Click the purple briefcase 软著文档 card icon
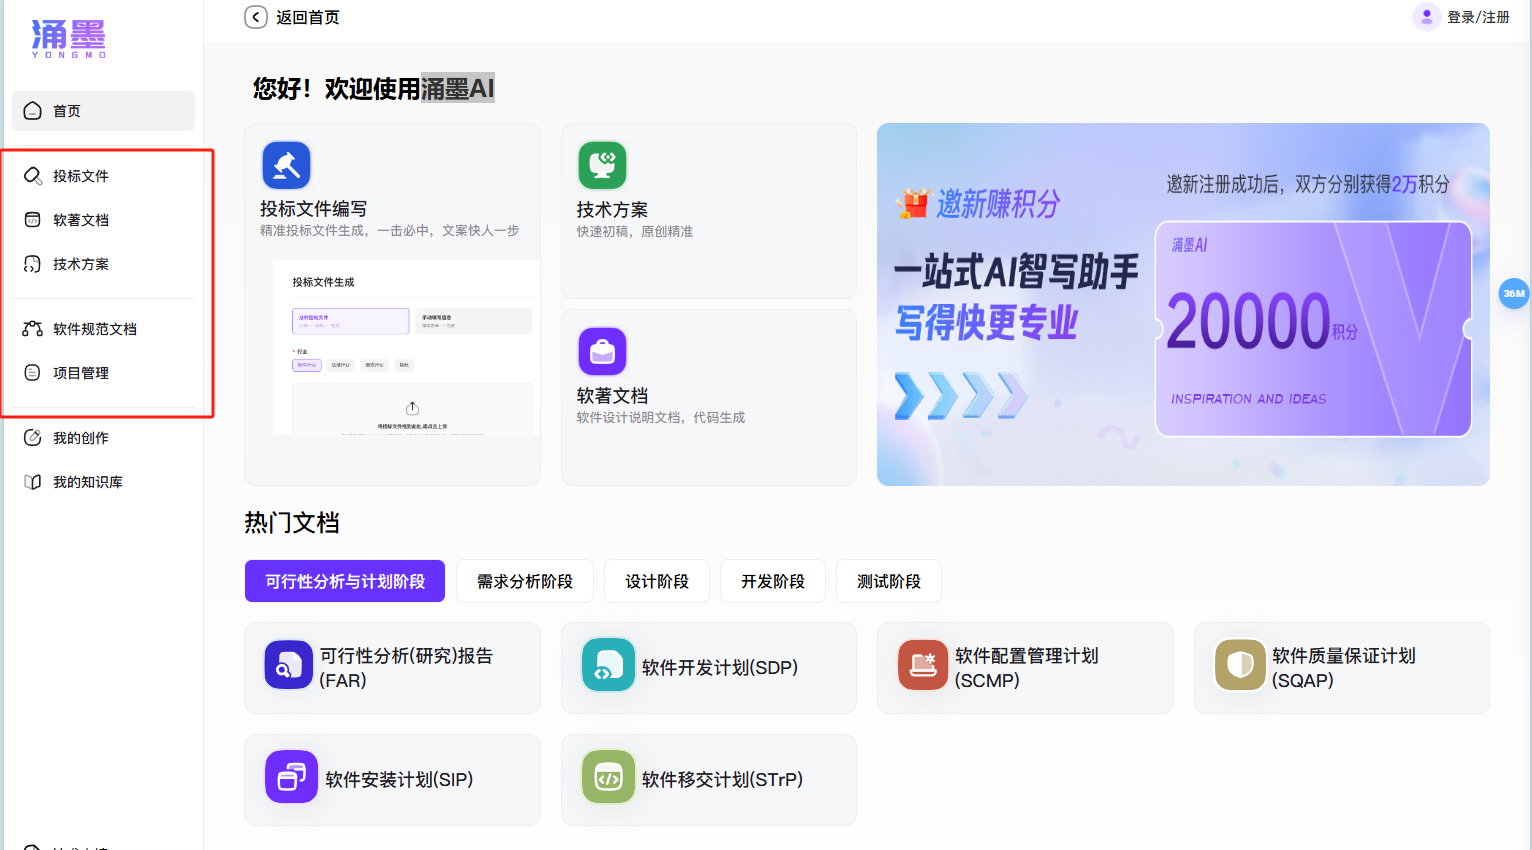 [602, 351]
